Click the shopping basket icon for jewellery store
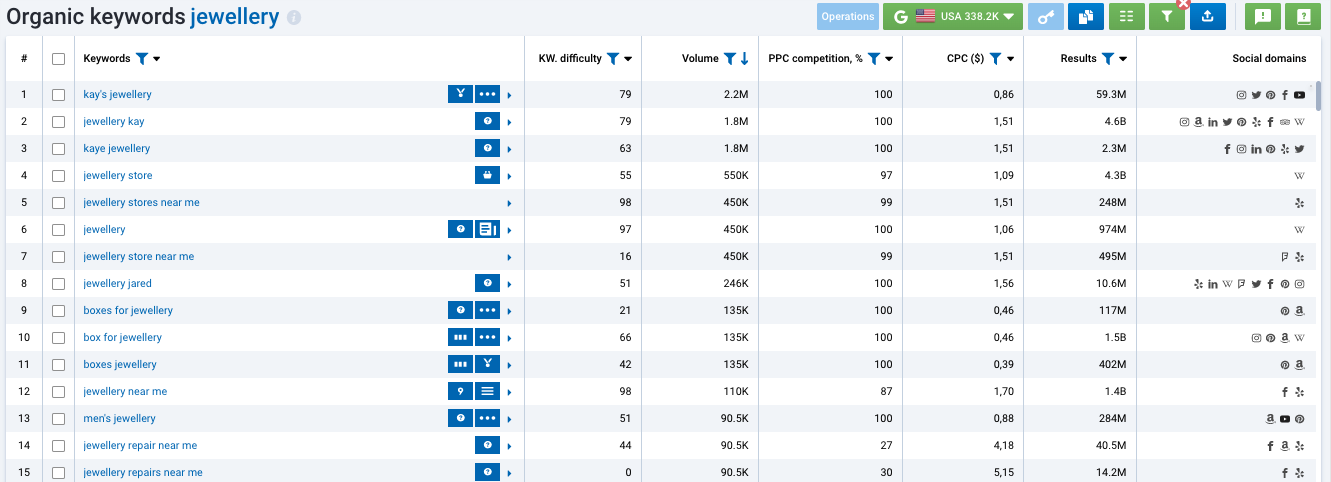Viewport: 1331px width, 482px height. coord(487,175)
